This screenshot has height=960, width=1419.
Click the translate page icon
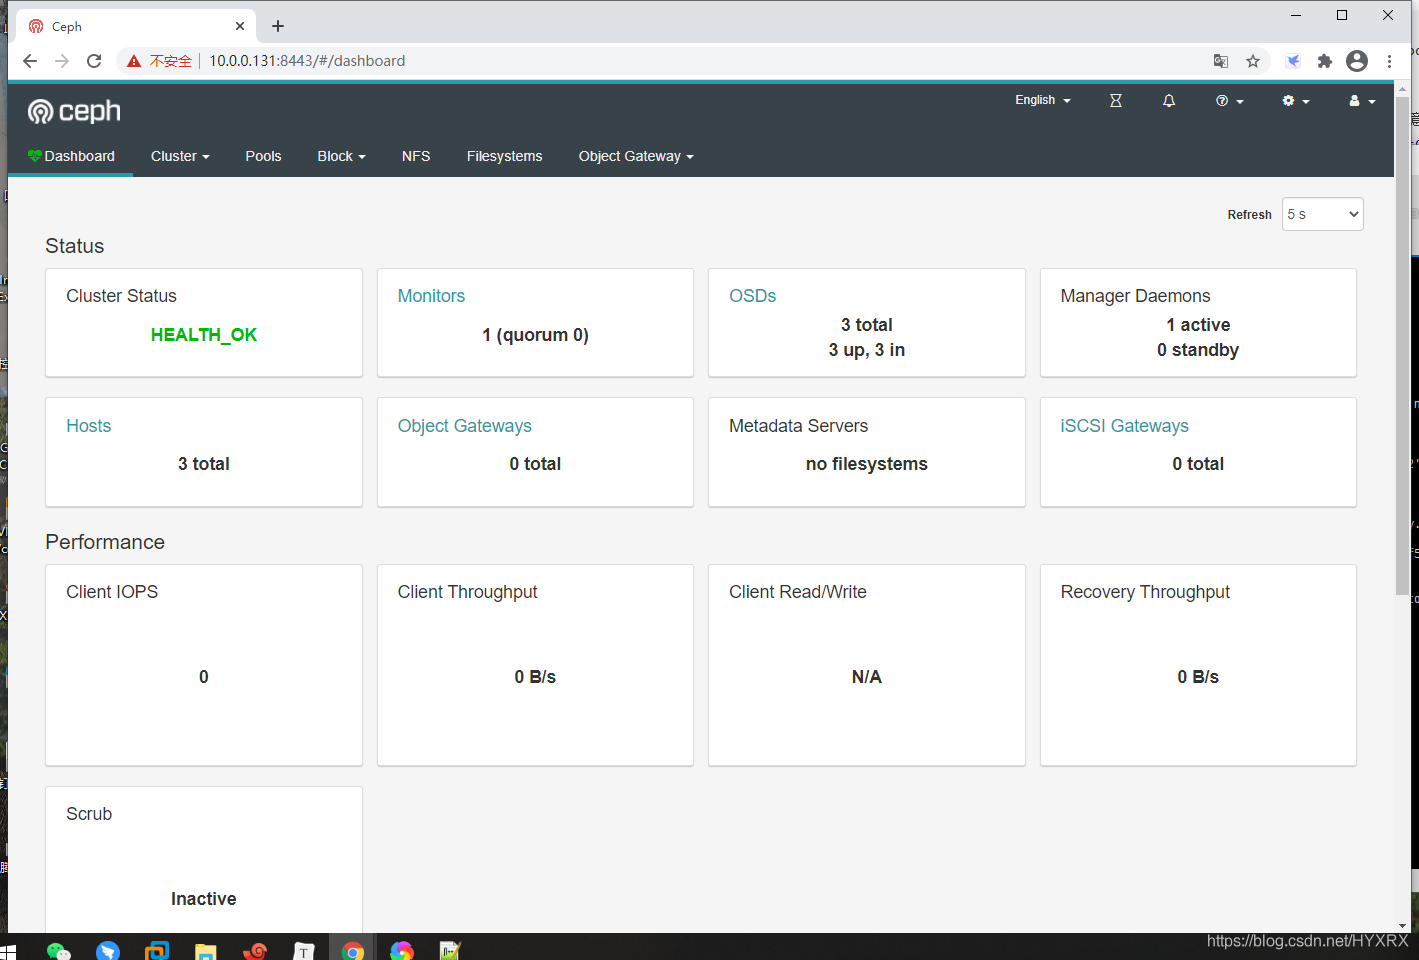(1221, 61)
